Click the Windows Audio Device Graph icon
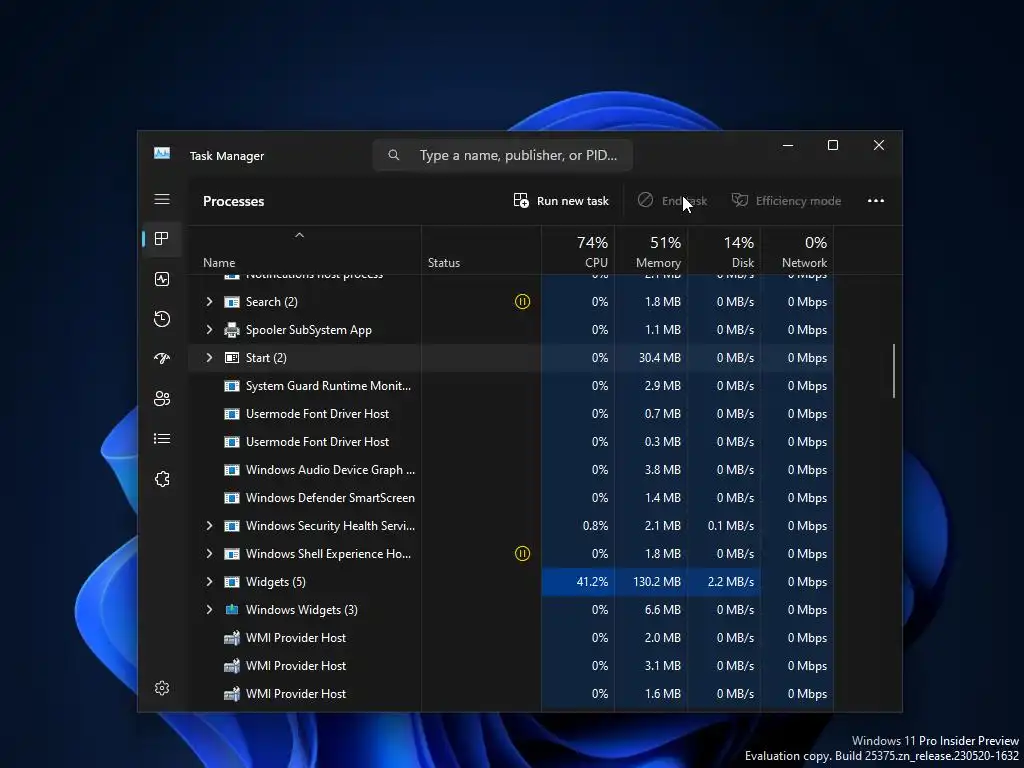1024x768 pixels. coord(232,470)
